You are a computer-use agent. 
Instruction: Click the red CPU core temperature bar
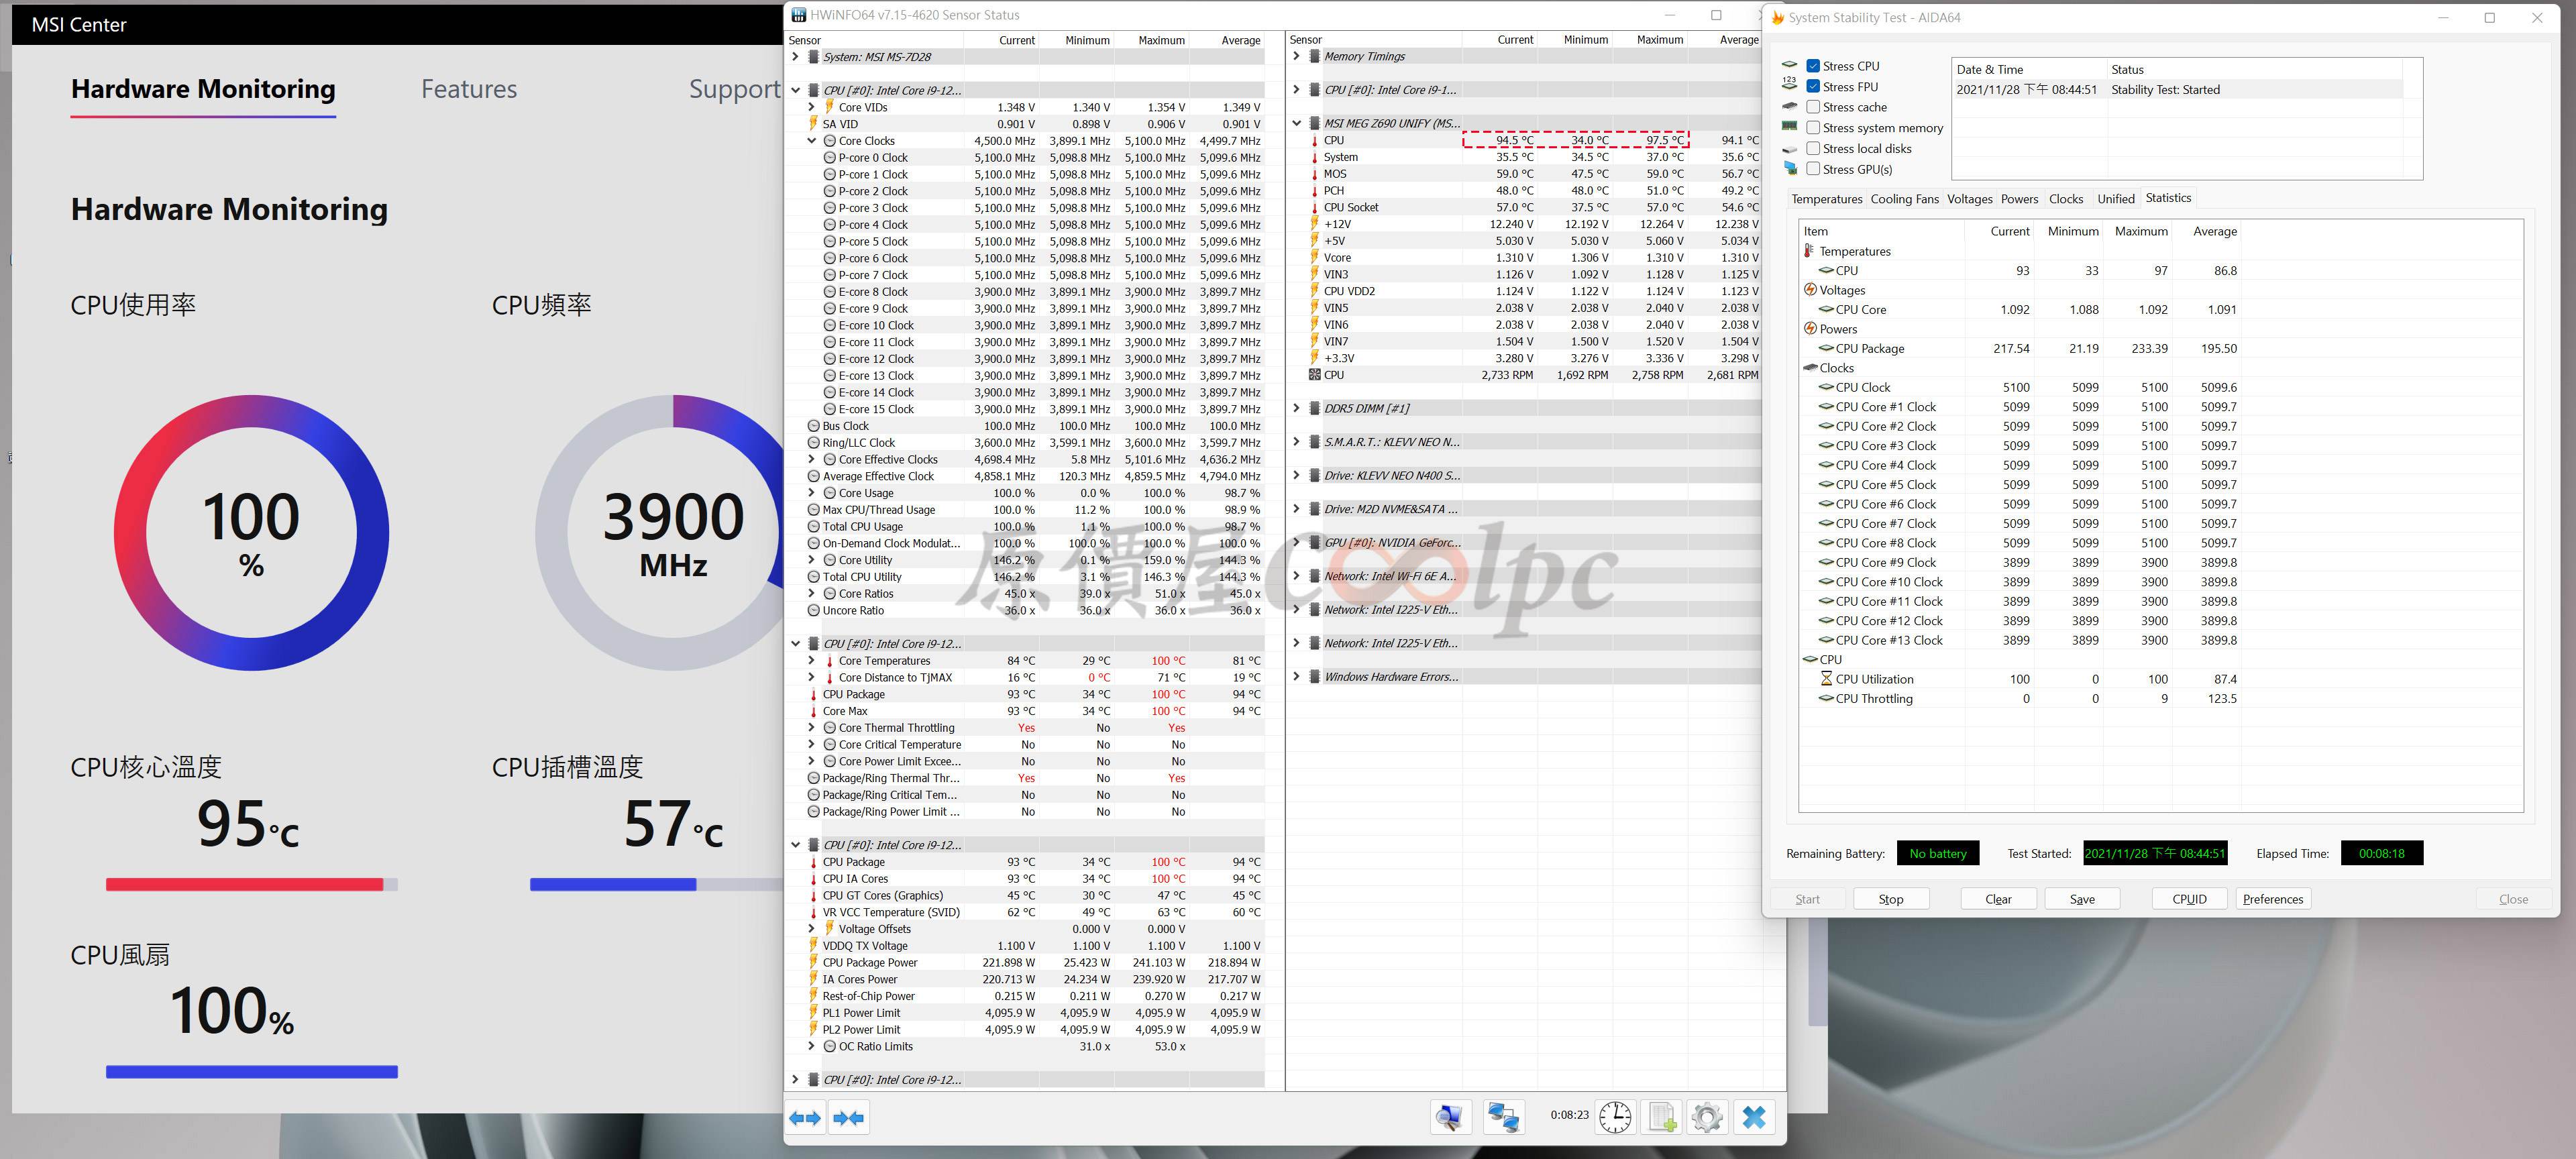tap(244, 884)
